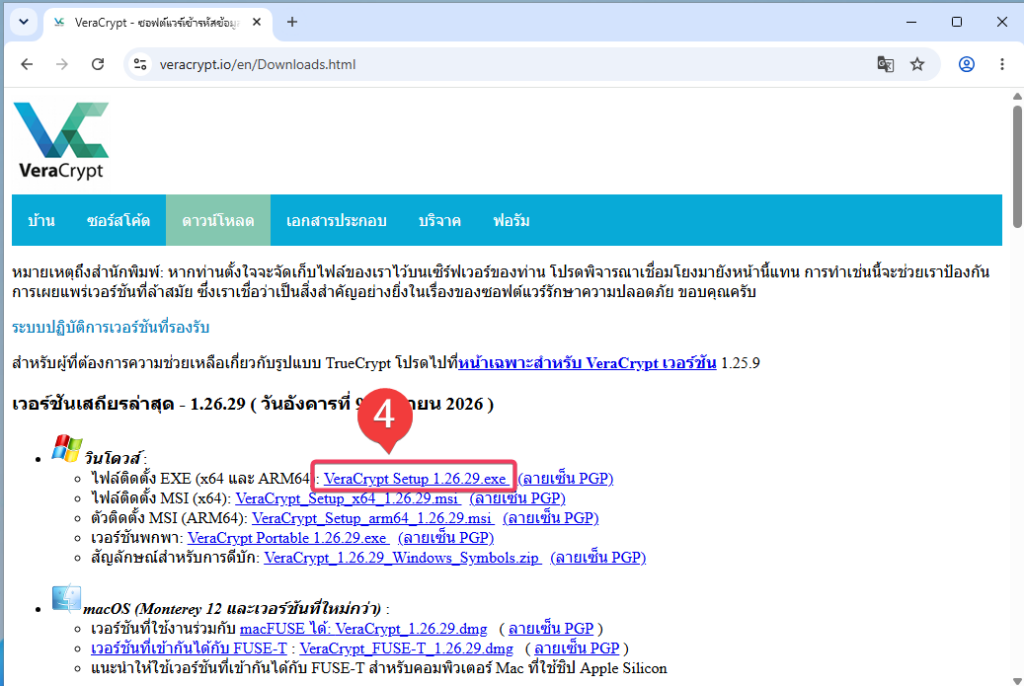Click the macOS Finder icon

(x=67, y=599)
